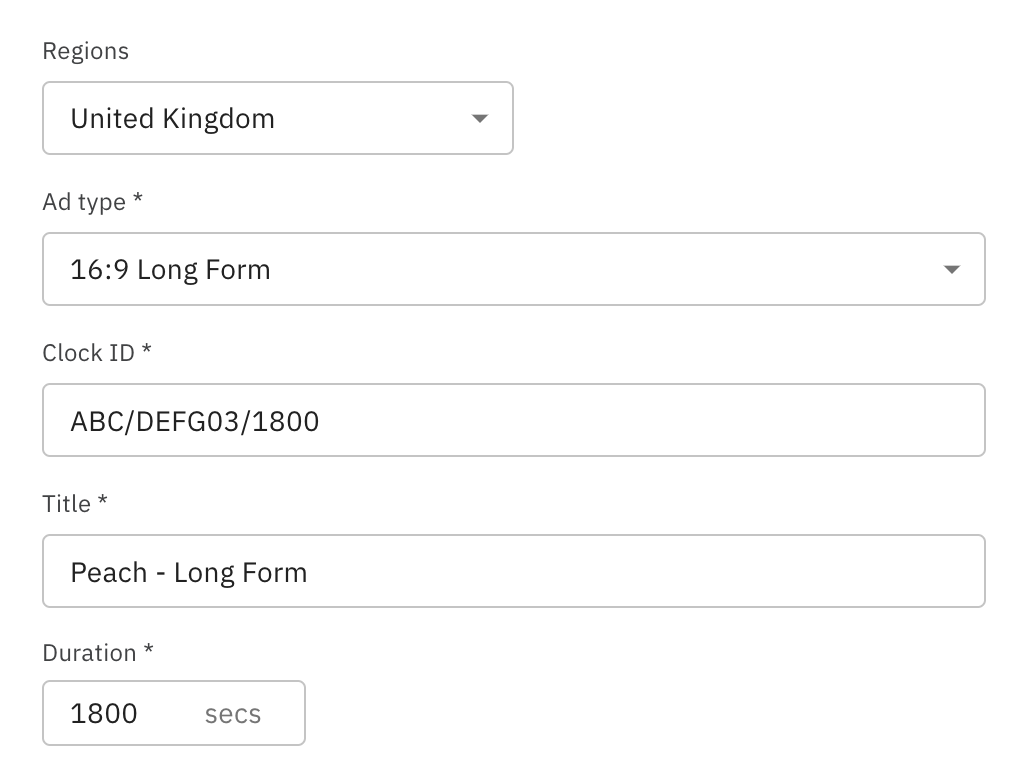Click the Ad type field label
This screenshot has width=1028, height=776.
coord(84,202)
